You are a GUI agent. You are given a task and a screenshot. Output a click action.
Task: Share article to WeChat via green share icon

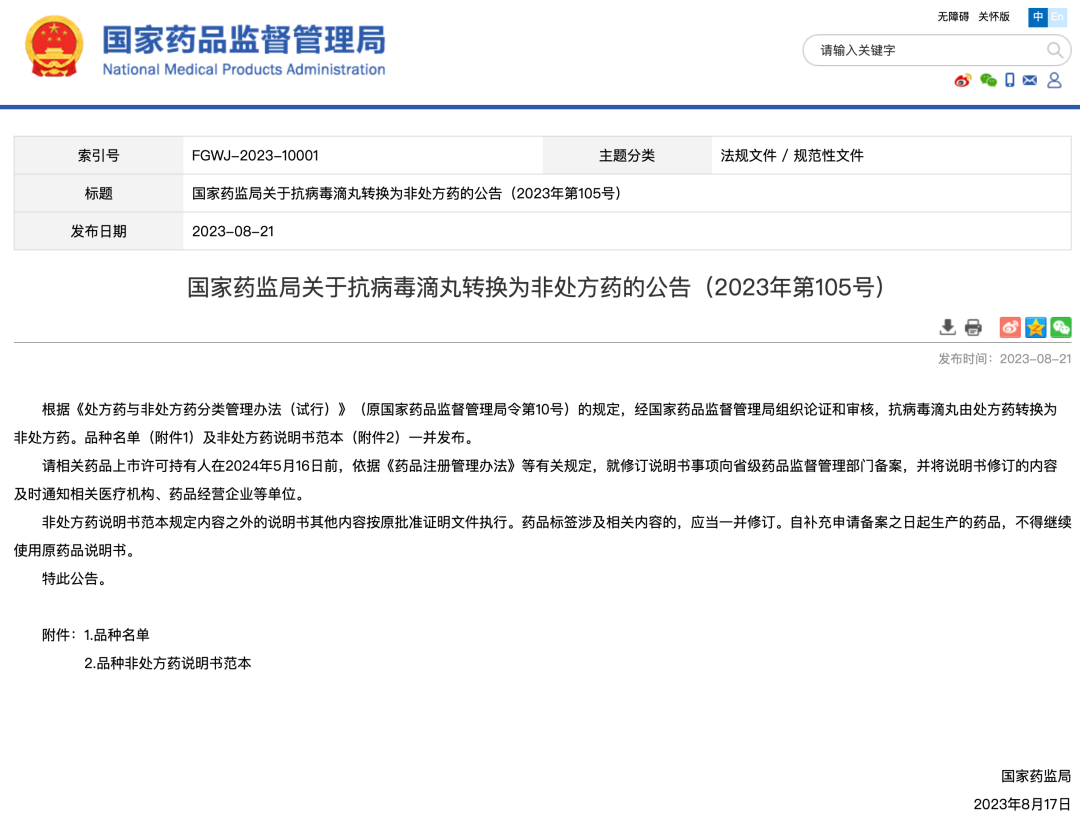coord(1061,327)
